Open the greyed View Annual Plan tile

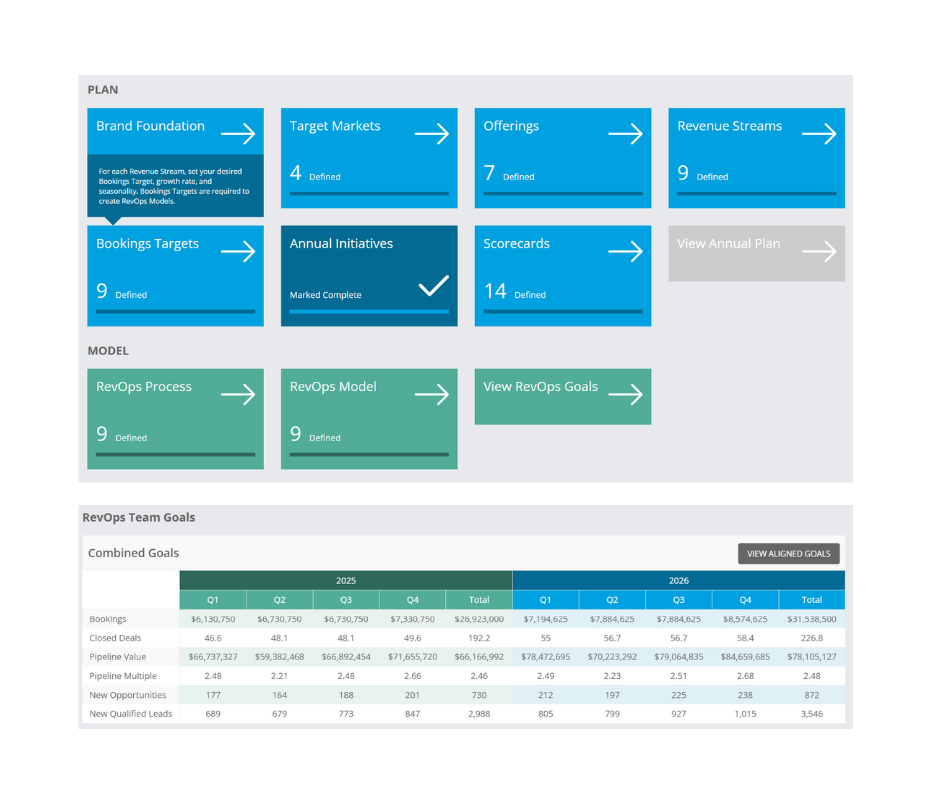[x=756, y=253]
